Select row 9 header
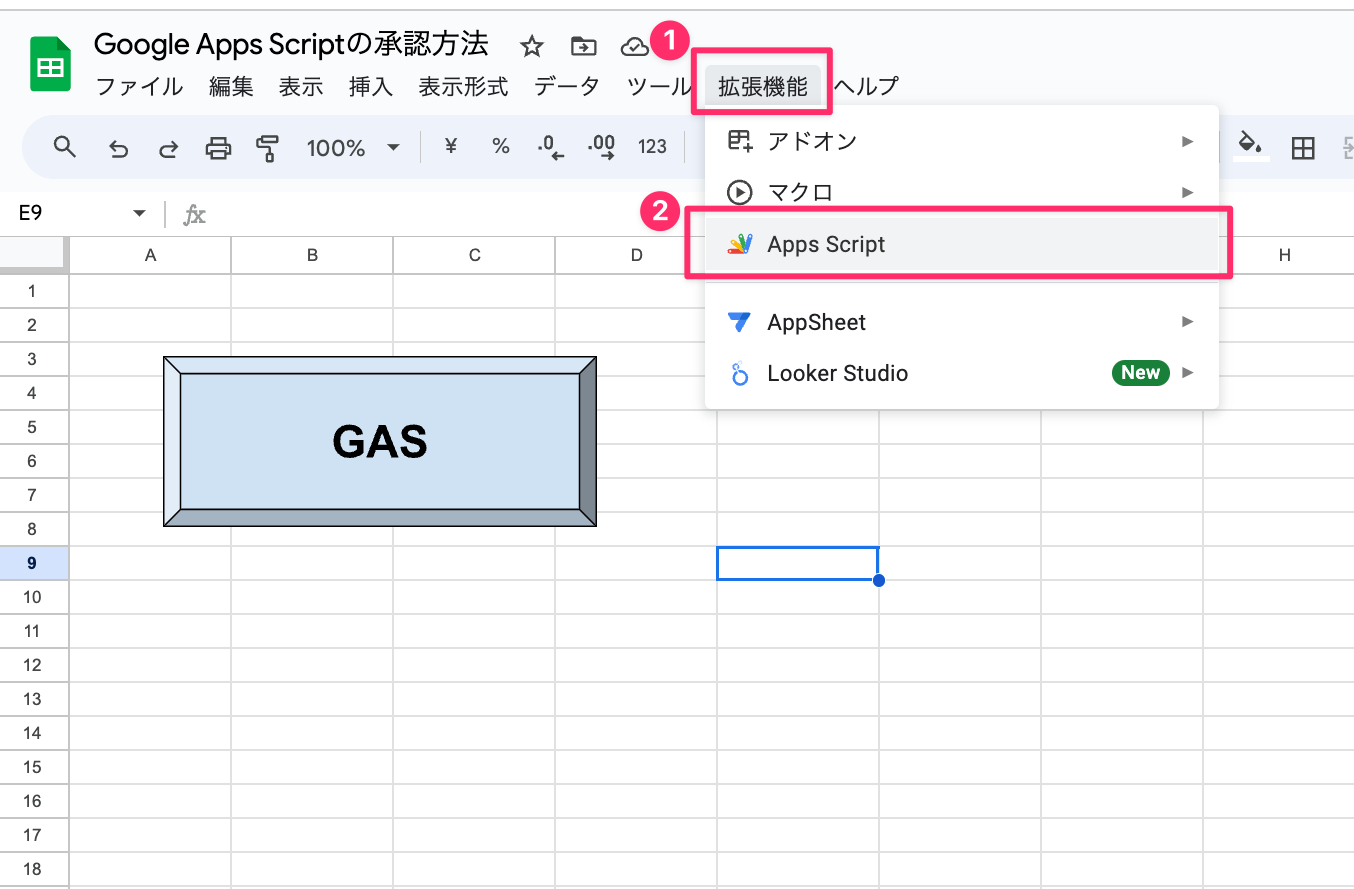 (x=33, y=563)
